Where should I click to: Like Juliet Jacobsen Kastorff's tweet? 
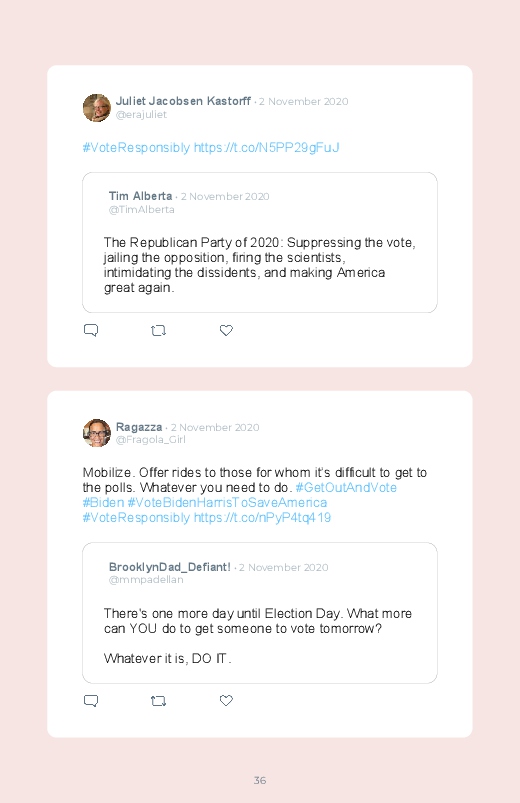[x=226, y=330]
